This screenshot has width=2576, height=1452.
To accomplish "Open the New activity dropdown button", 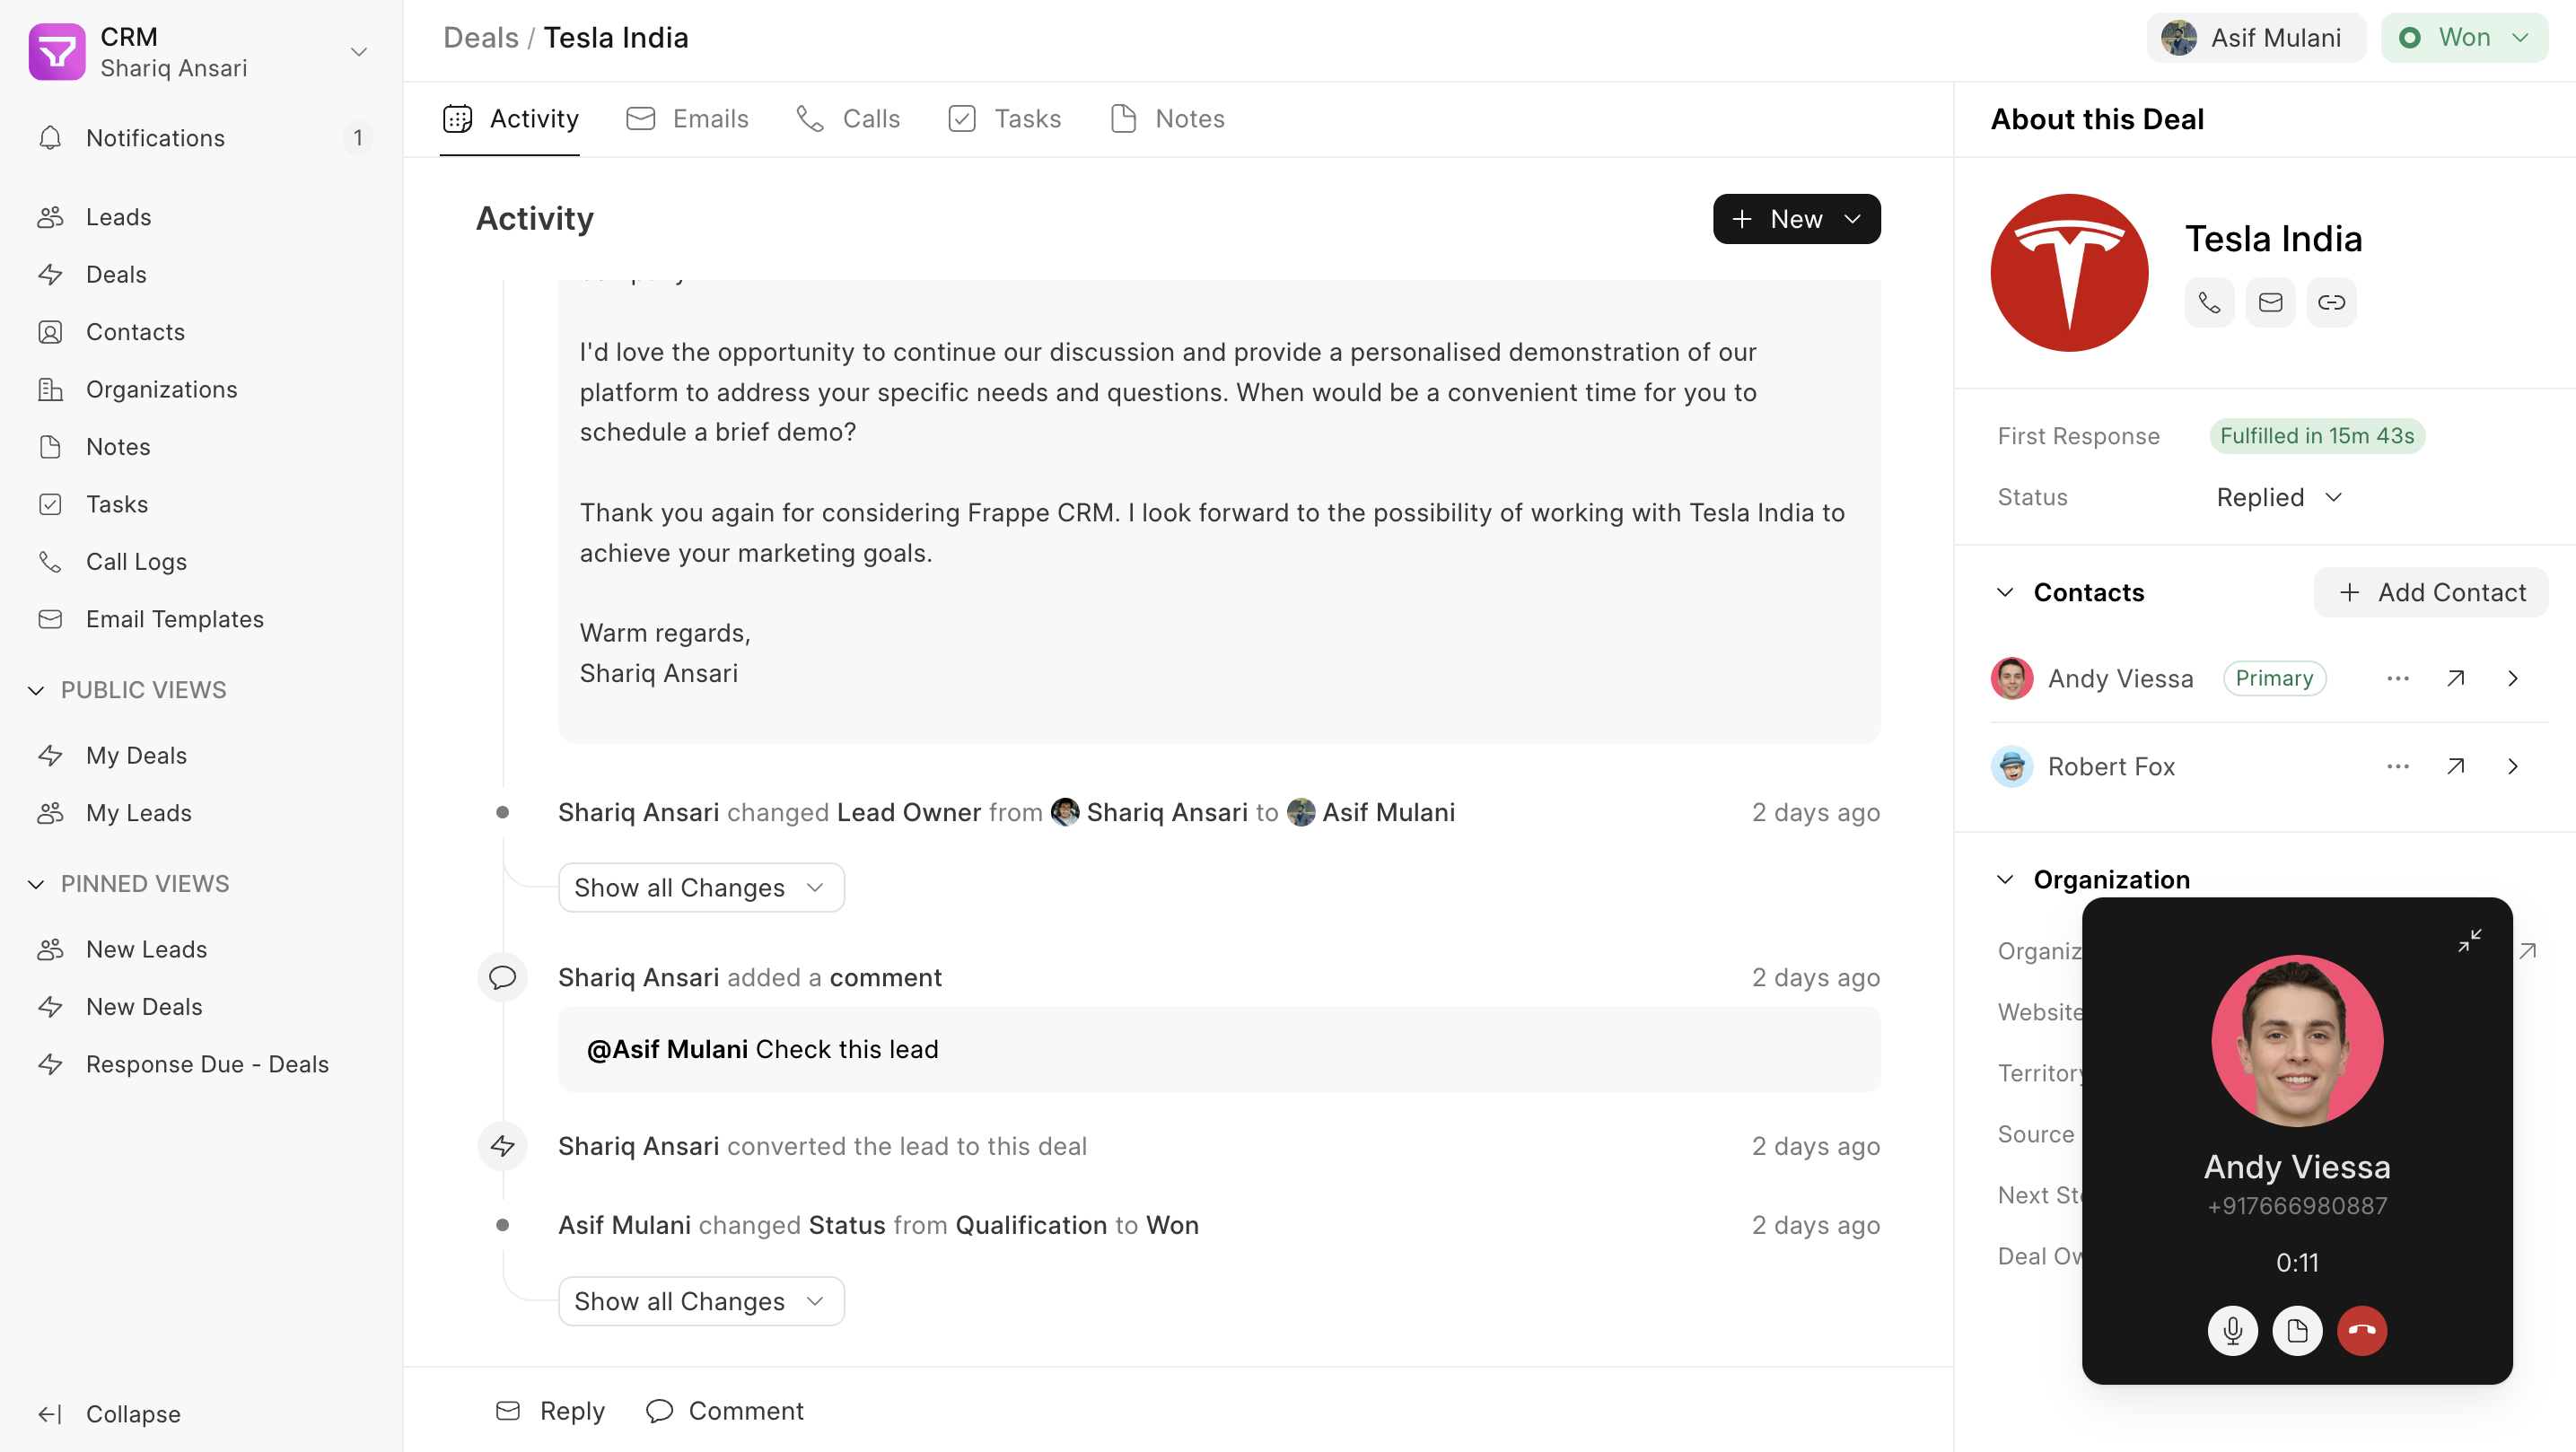I will [x=1796, y=219].
